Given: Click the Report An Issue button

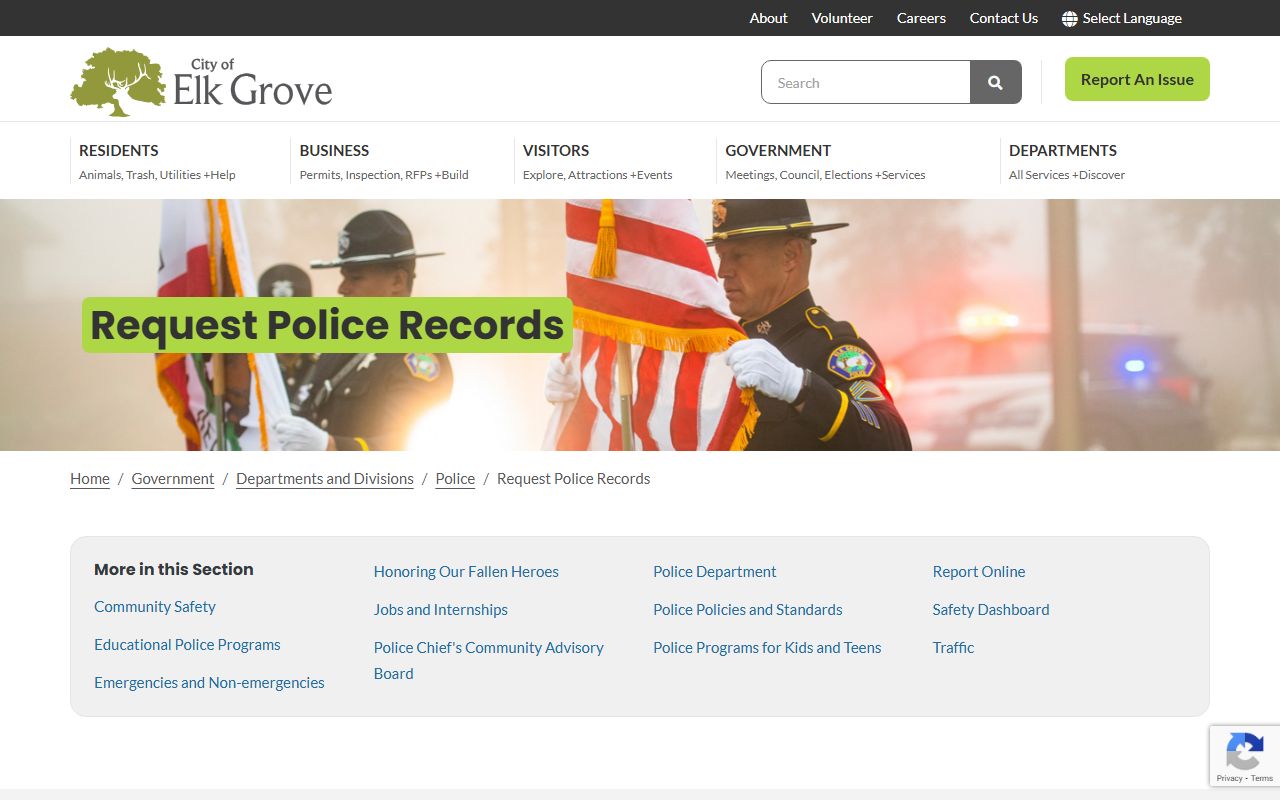Looking at the screenshot, I should click(x=1137, y=79).
